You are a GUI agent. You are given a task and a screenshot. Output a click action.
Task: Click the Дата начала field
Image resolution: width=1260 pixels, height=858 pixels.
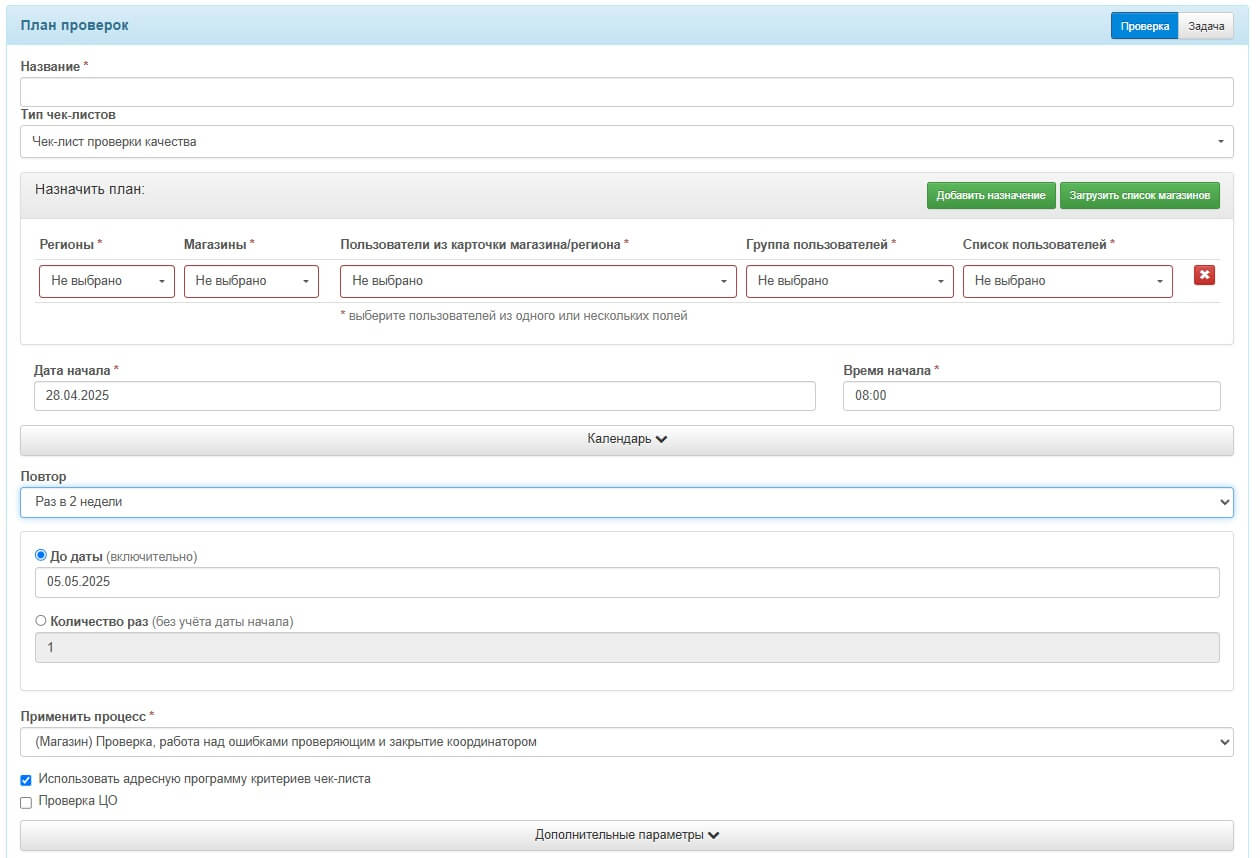pos(424,396)
